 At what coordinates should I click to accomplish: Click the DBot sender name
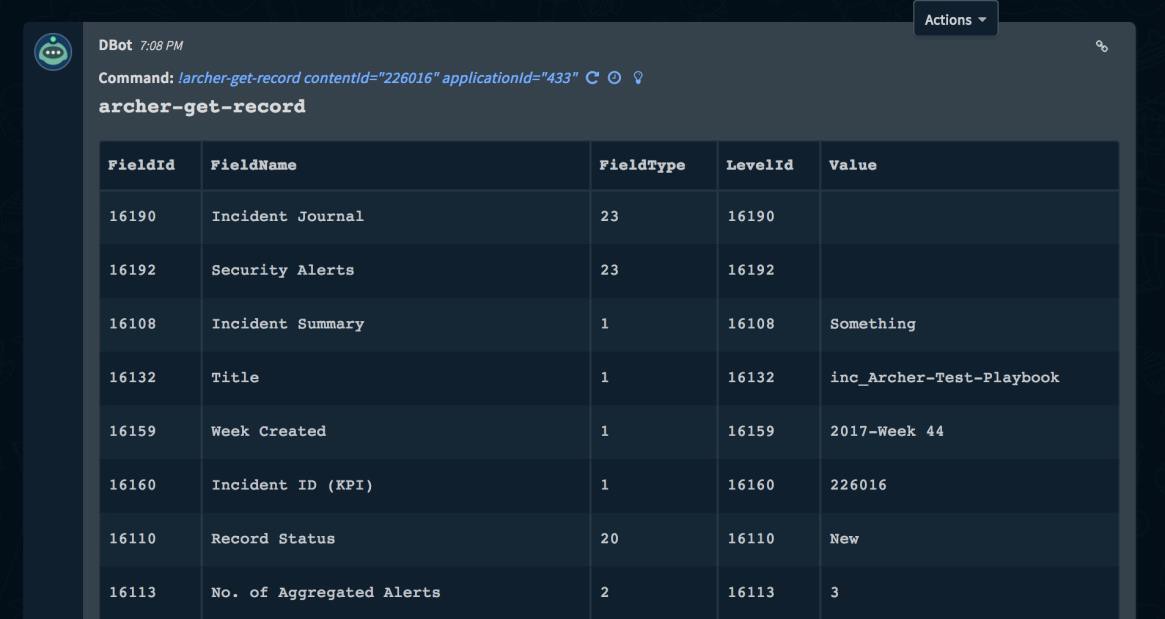click(115, 45)
